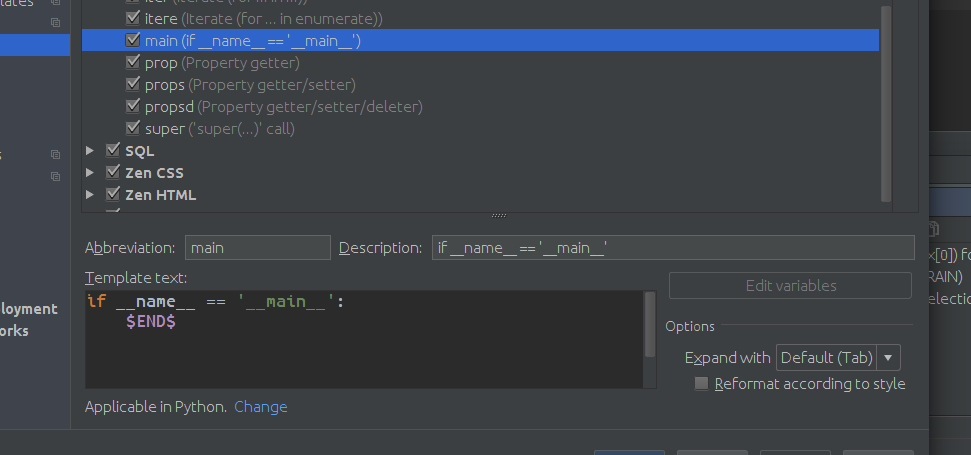This screenshot has width=971, height=455.
Task: Click the Change applicable context link
Action: (261, 407)
